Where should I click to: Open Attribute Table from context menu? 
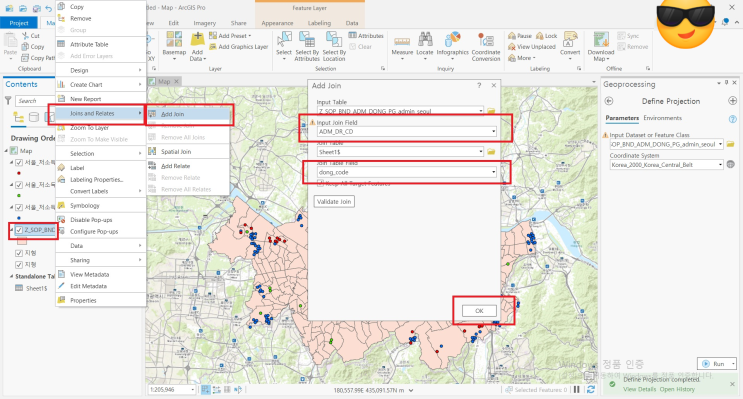pos(100,44)
